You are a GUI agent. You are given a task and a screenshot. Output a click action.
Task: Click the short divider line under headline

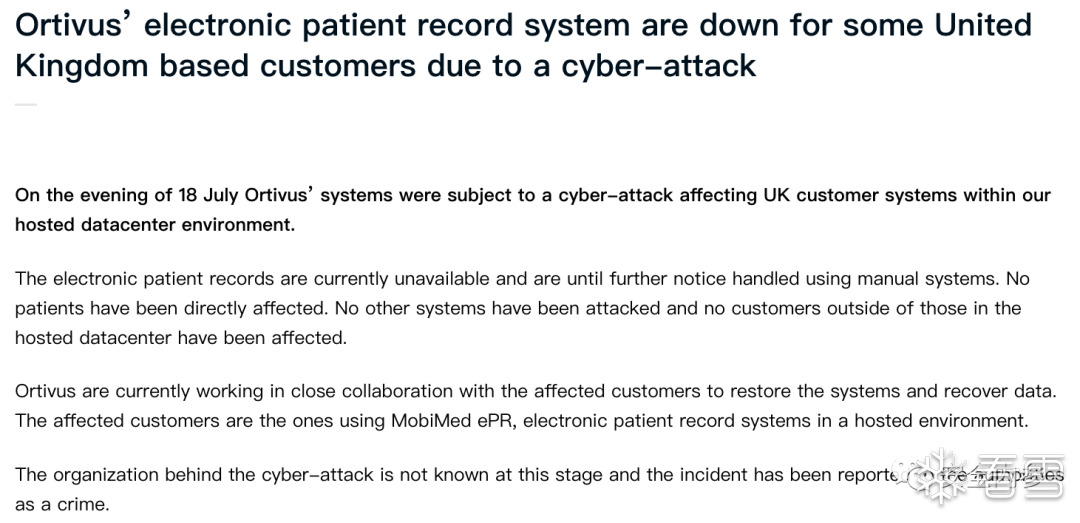pos(26,105)
